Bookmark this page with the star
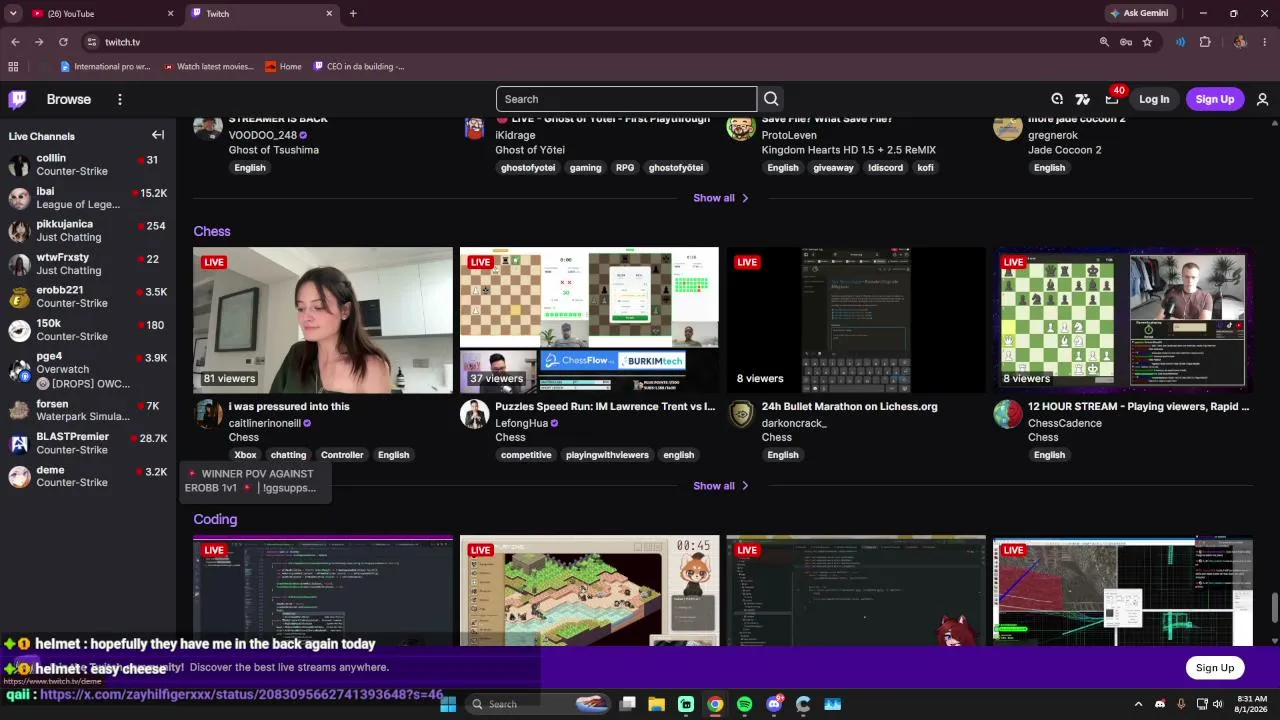The width and height of the screenshot is (1280, 720). (1147, 42)
